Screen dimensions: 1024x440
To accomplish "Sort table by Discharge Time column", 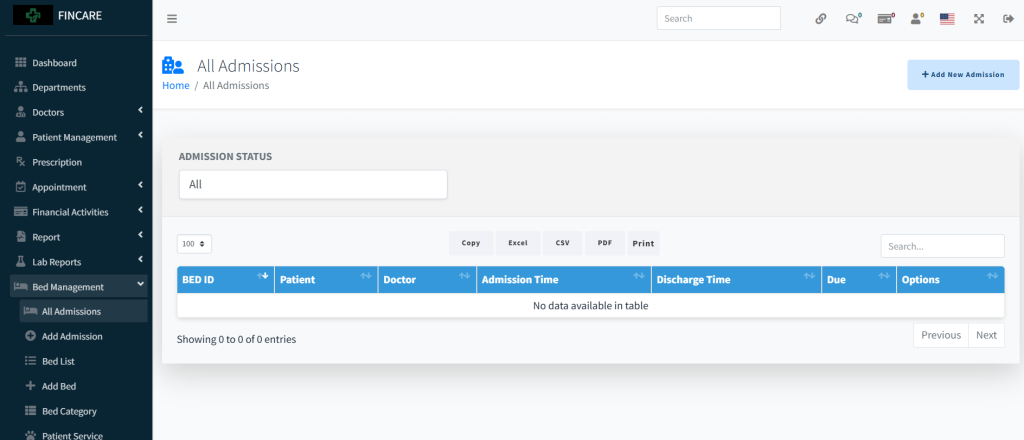I will coord(735,280).
